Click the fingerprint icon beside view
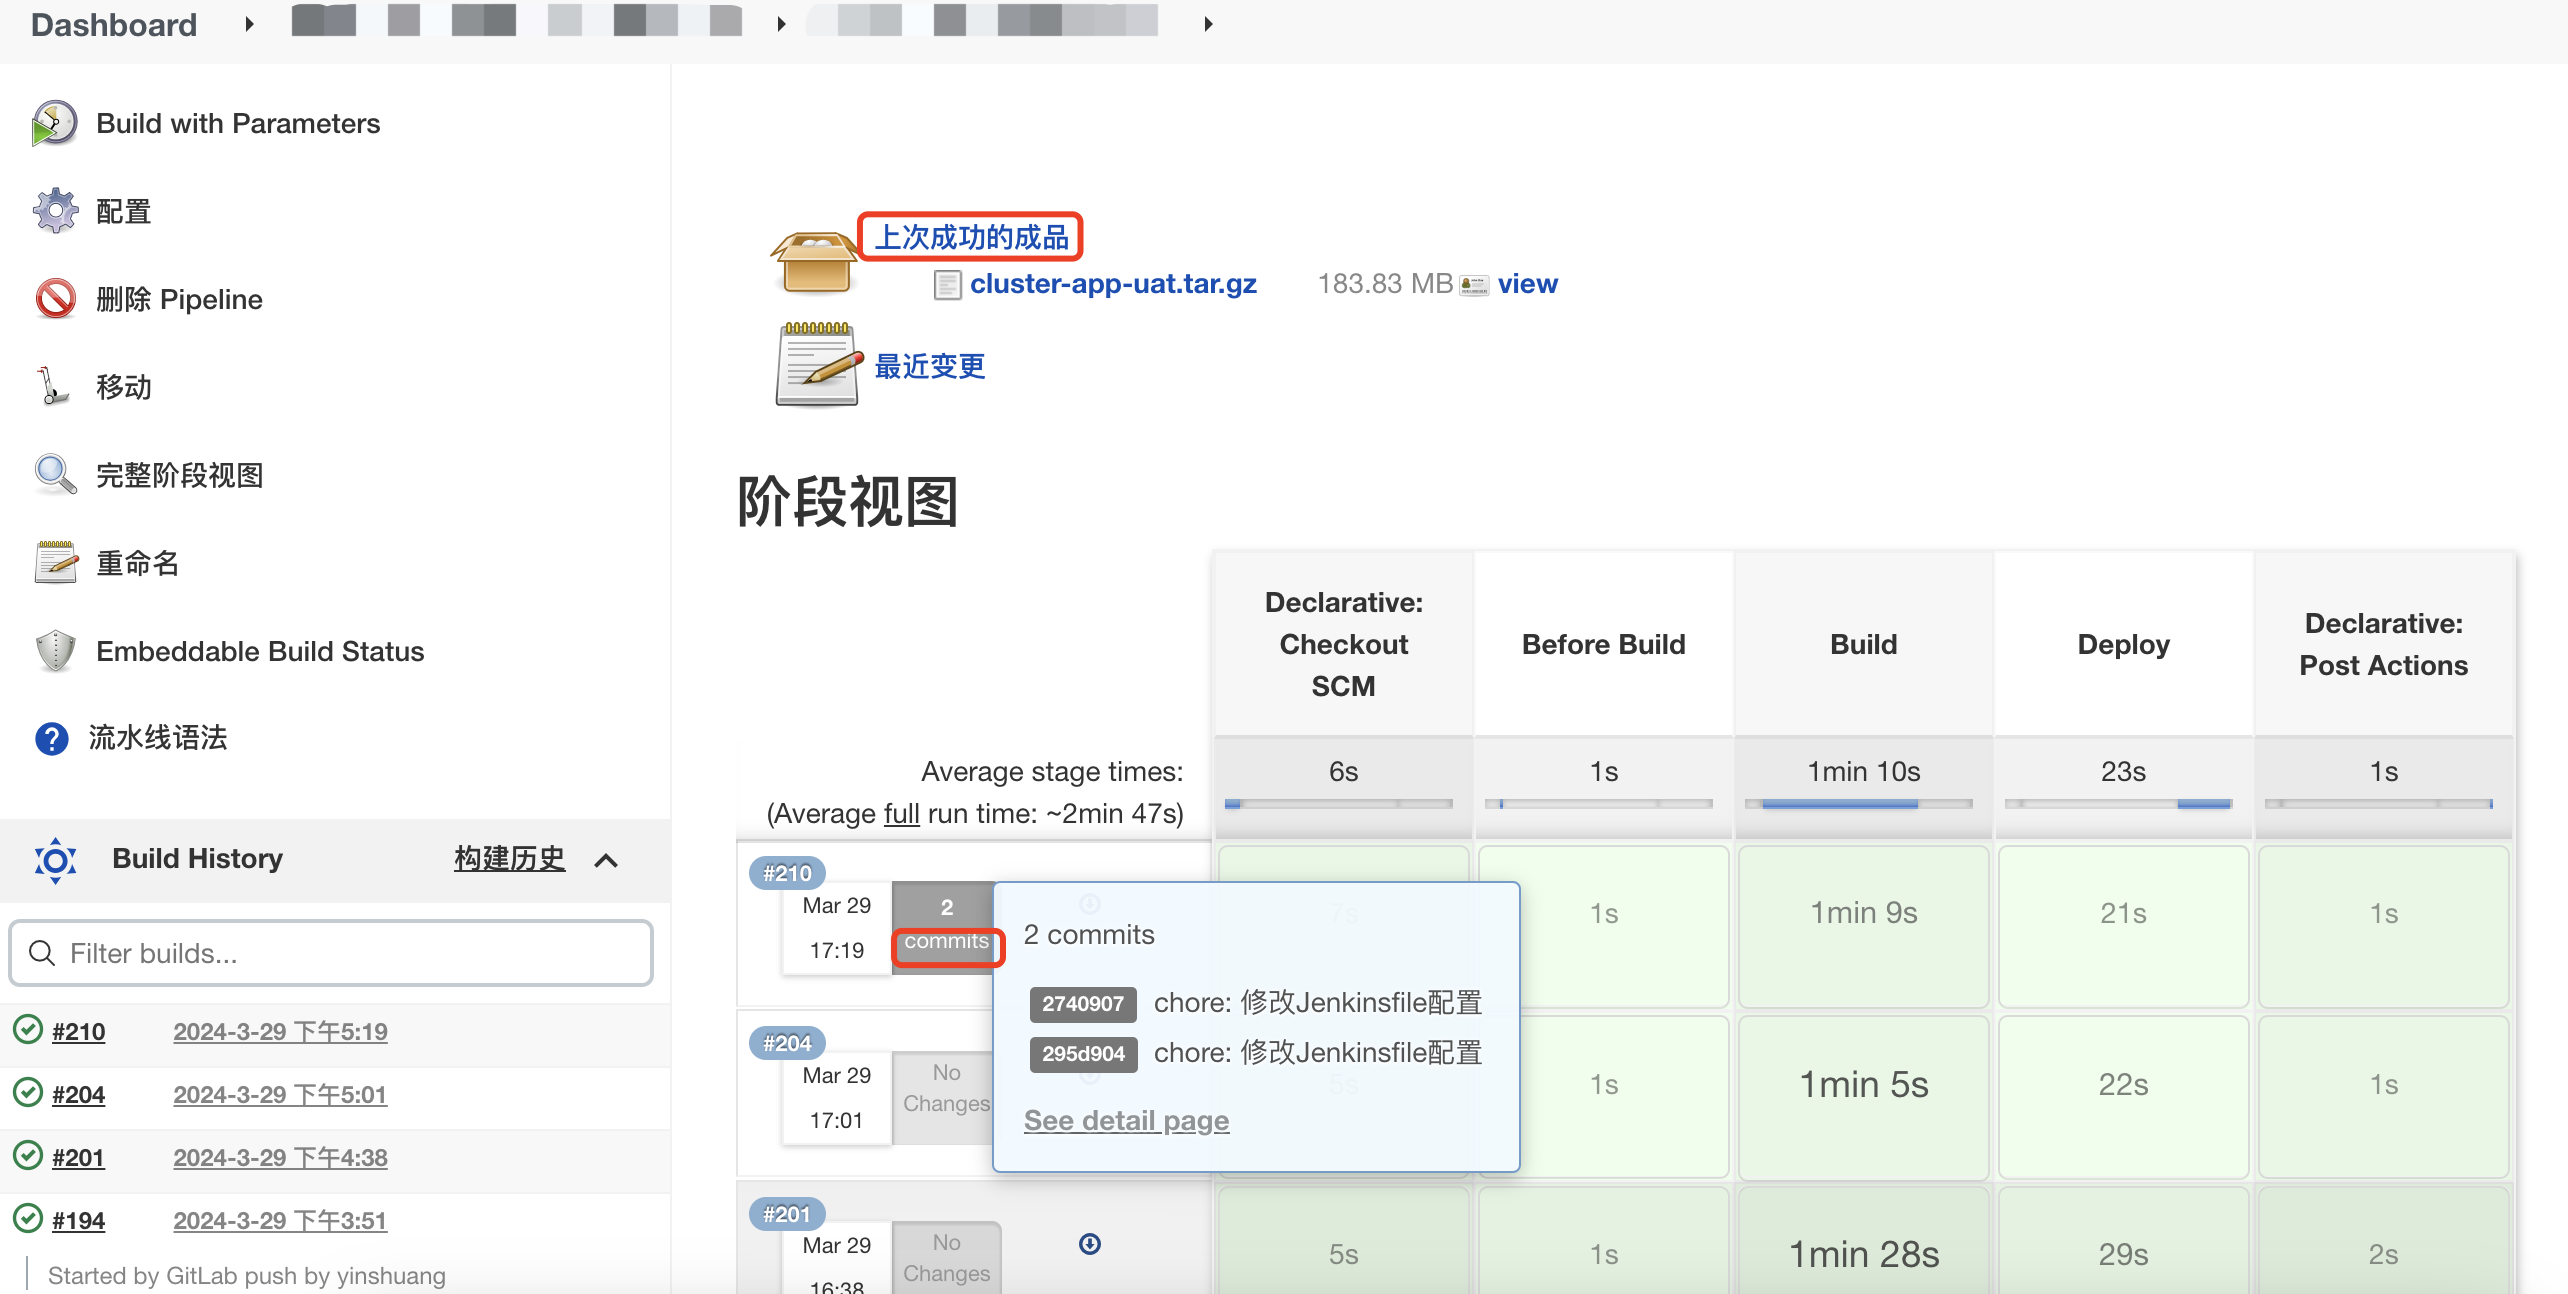Viewport: 2568px width, 1294px height. coord(1475,286)
